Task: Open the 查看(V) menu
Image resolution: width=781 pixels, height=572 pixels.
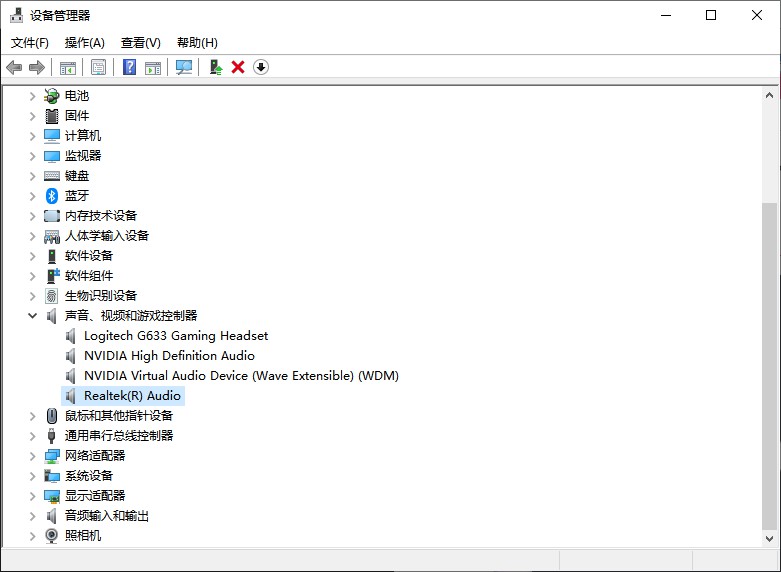Action: click(x=140, y=43)
